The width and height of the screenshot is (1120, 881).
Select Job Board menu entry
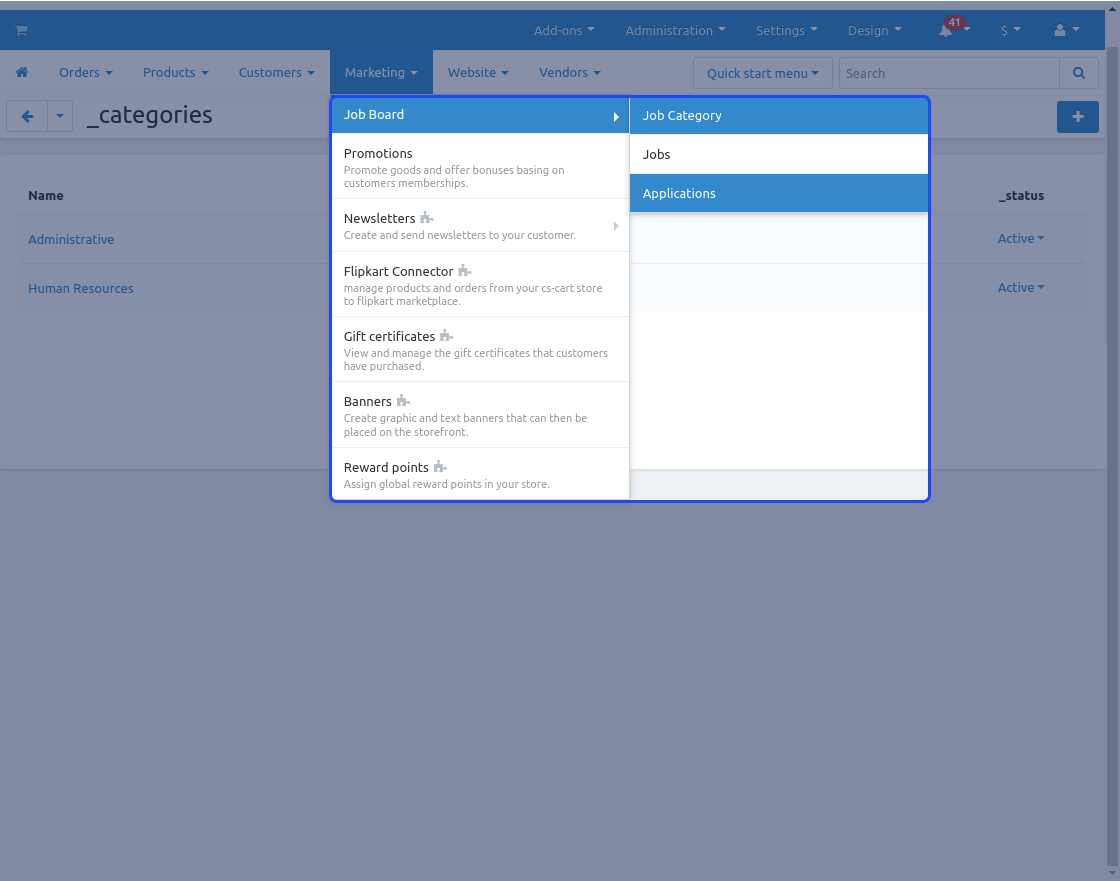tap(480, 115)
